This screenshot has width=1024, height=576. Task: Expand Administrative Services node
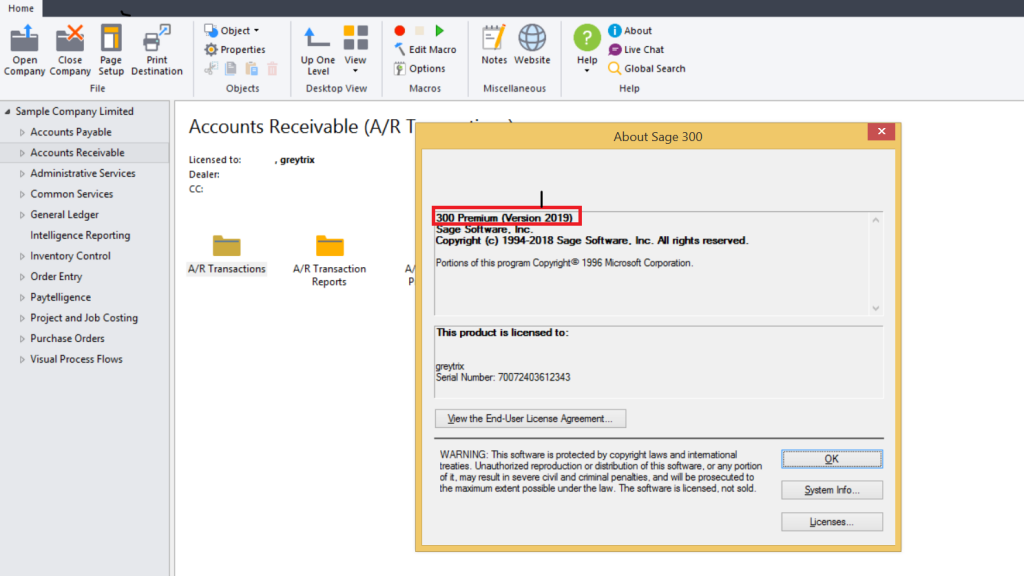22,174
